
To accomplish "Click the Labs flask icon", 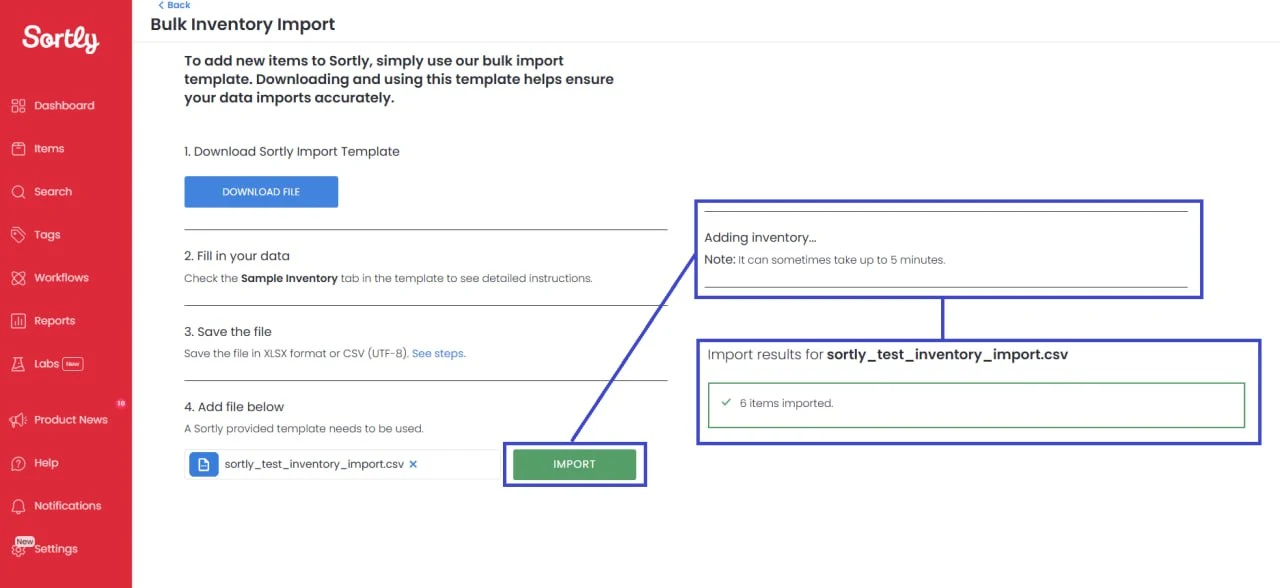I will 18,364.
